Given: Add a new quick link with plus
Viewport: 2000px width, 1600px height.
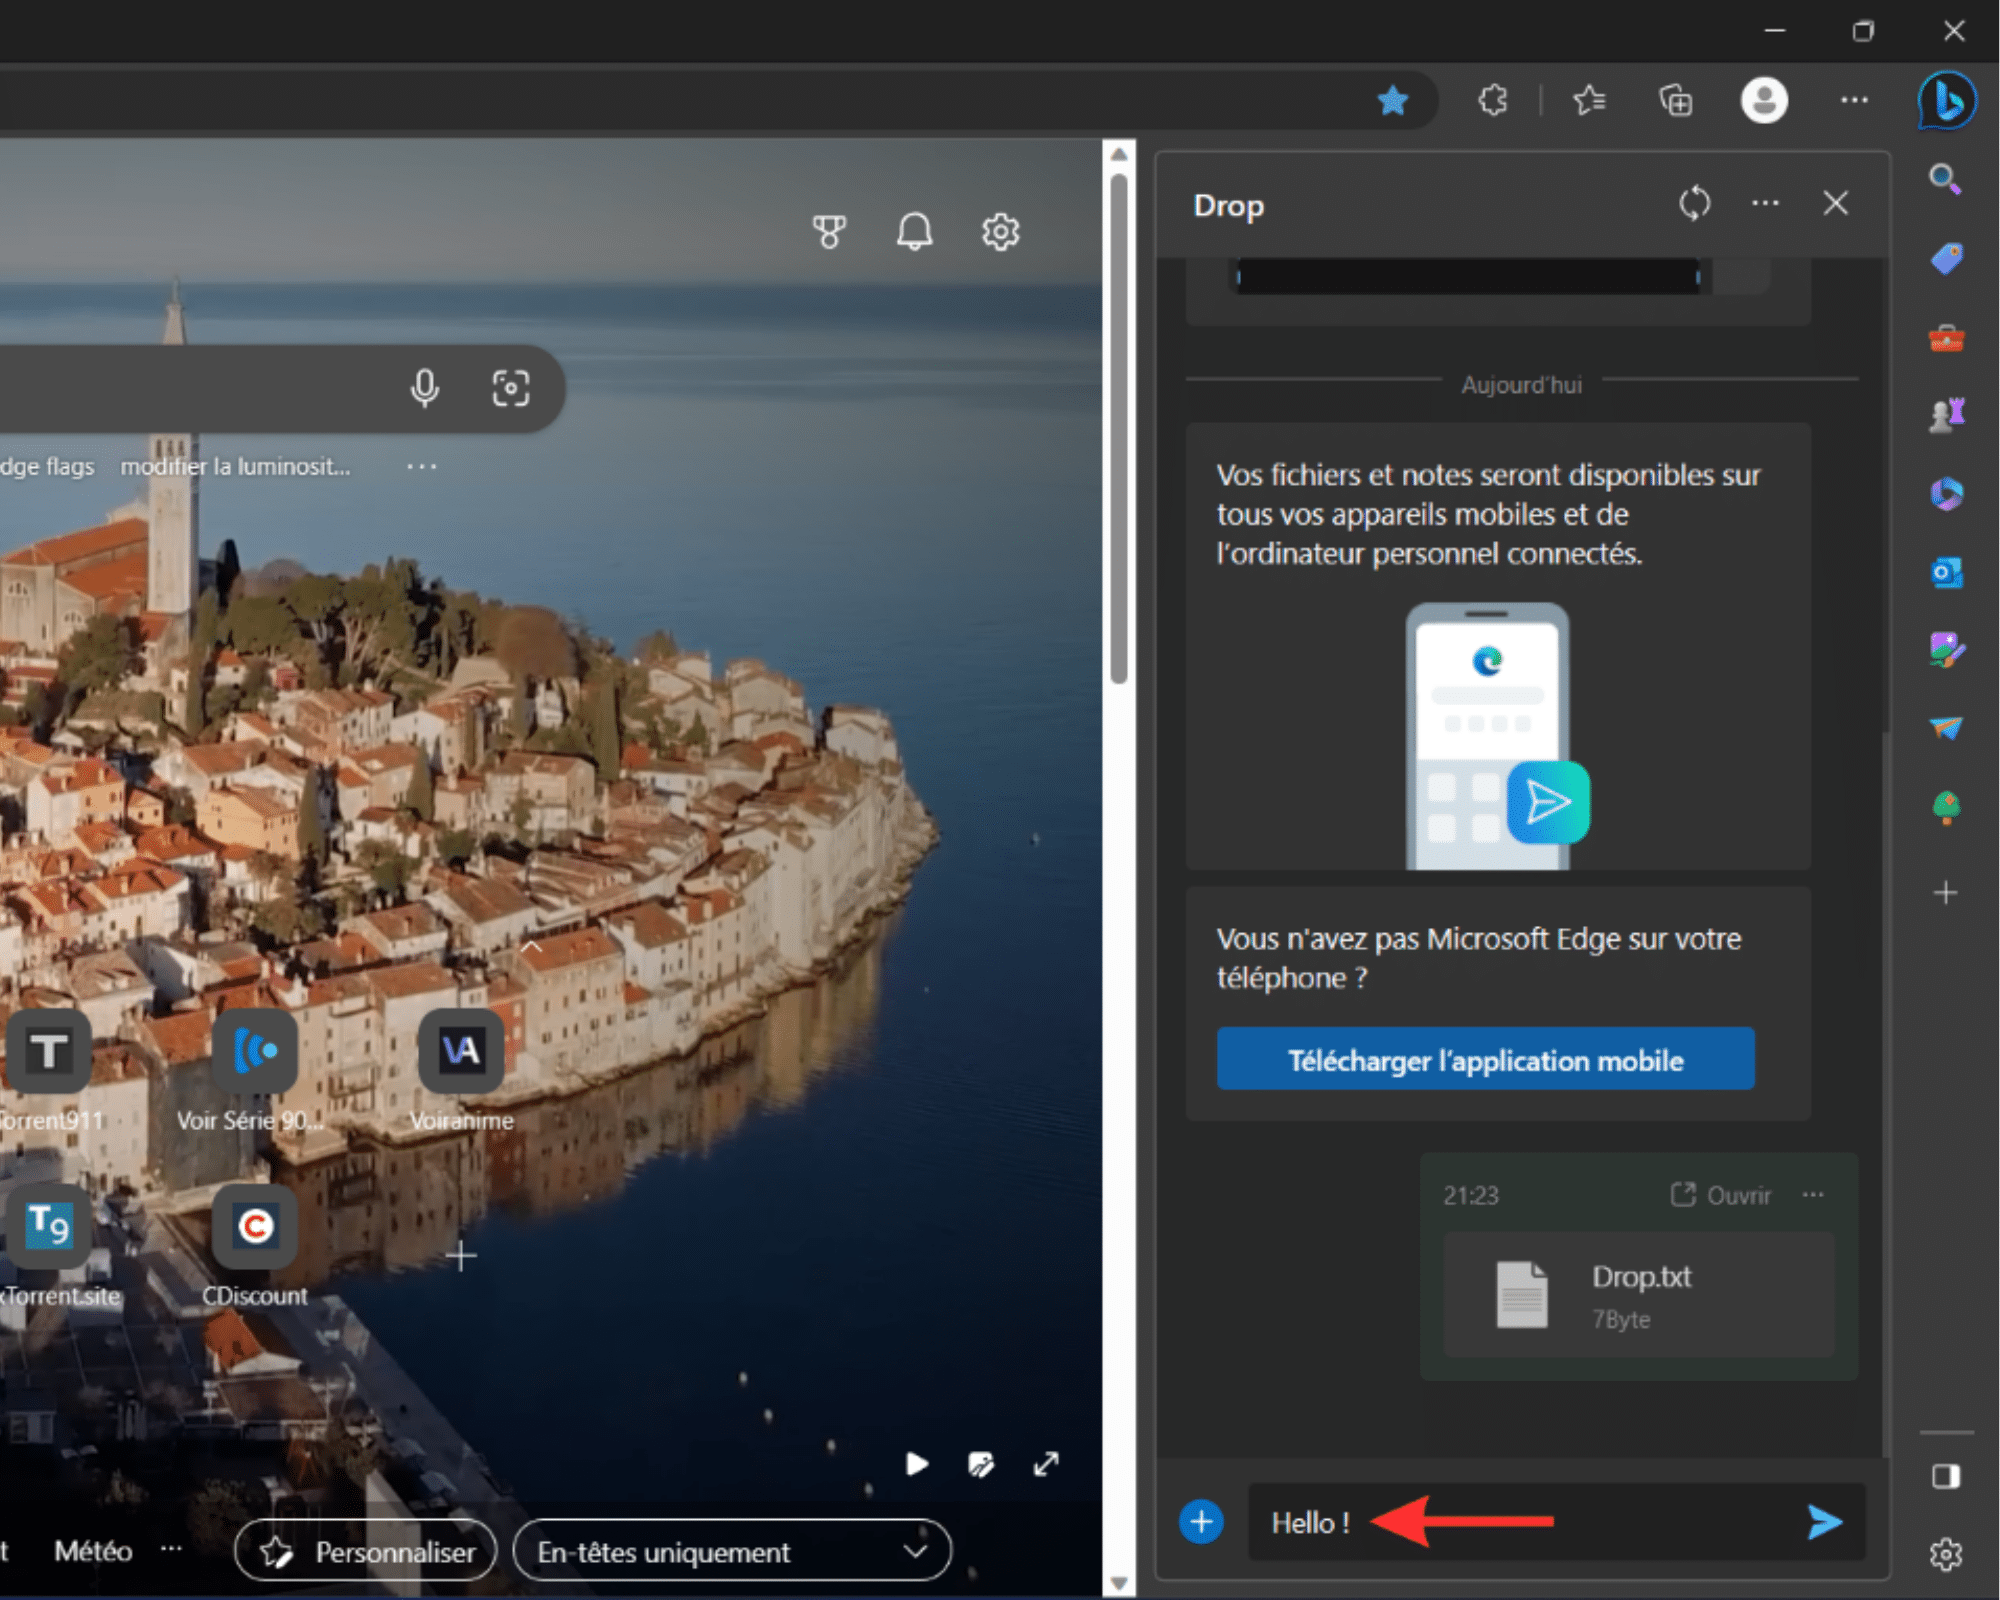Looking at the screenshot, I should pyautogui.click(x=461, y=1256).
